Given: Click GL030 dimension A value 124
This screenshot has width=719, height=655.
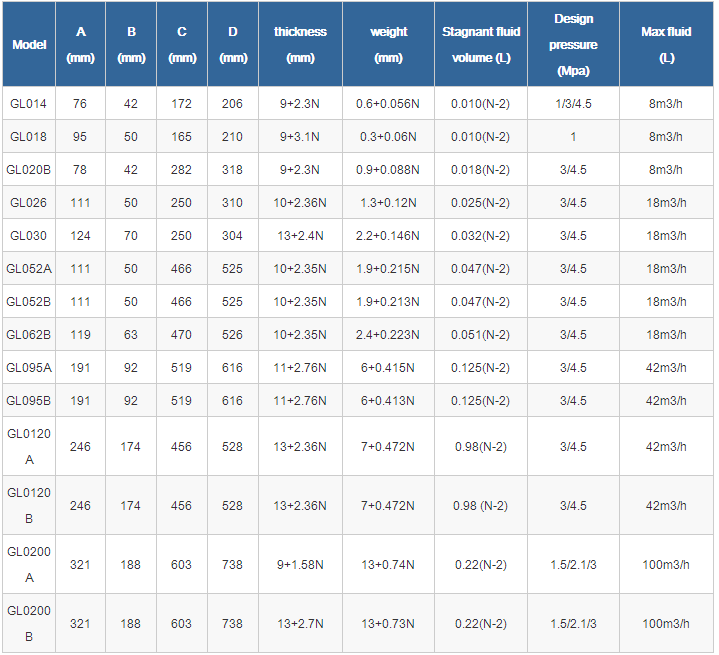Looking at the screenshot, I should pos(80,236).
